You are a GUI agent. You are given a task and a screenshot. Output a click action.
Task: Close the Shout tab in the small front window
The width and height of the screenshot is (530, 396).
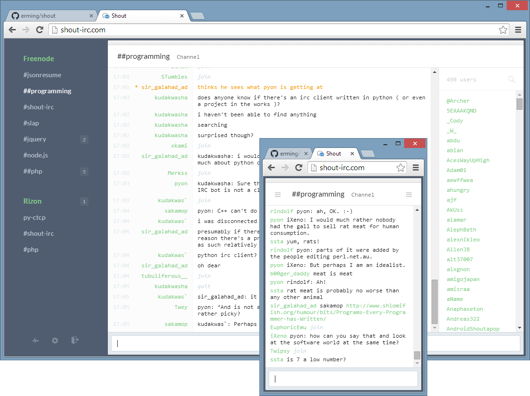(352, 153)
